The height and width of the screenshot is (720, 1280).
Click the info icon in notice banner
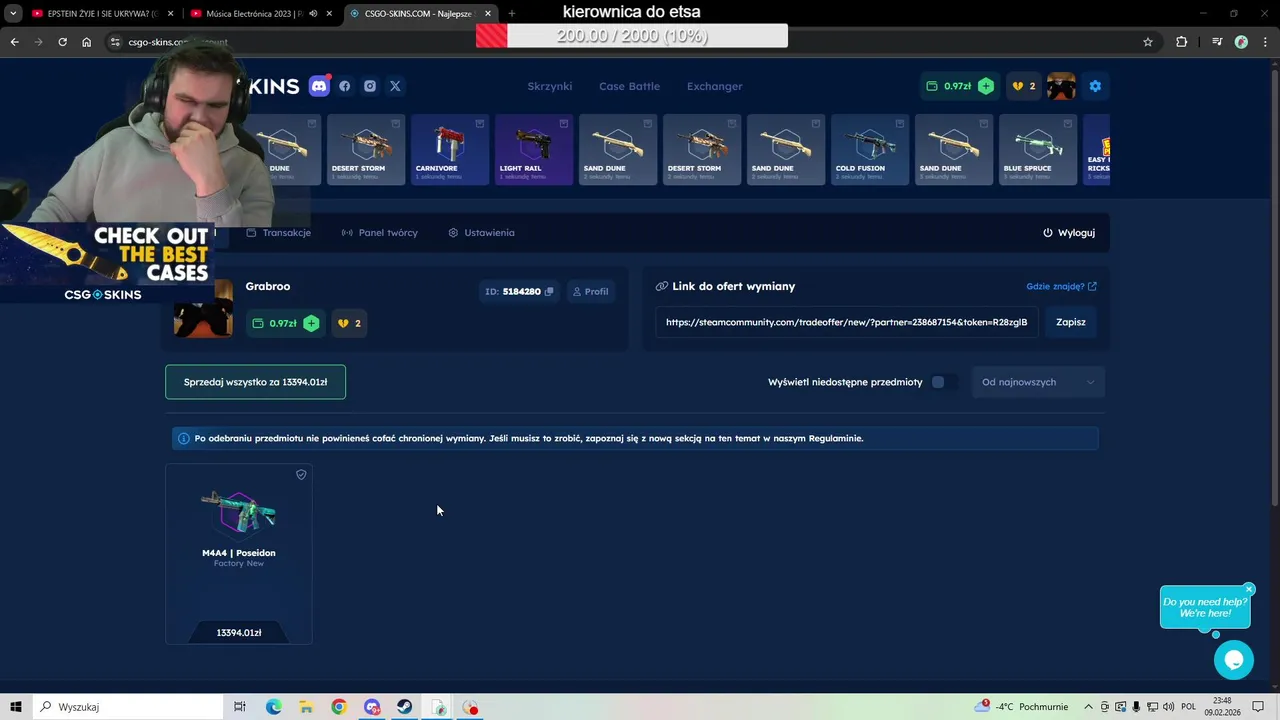183,438
